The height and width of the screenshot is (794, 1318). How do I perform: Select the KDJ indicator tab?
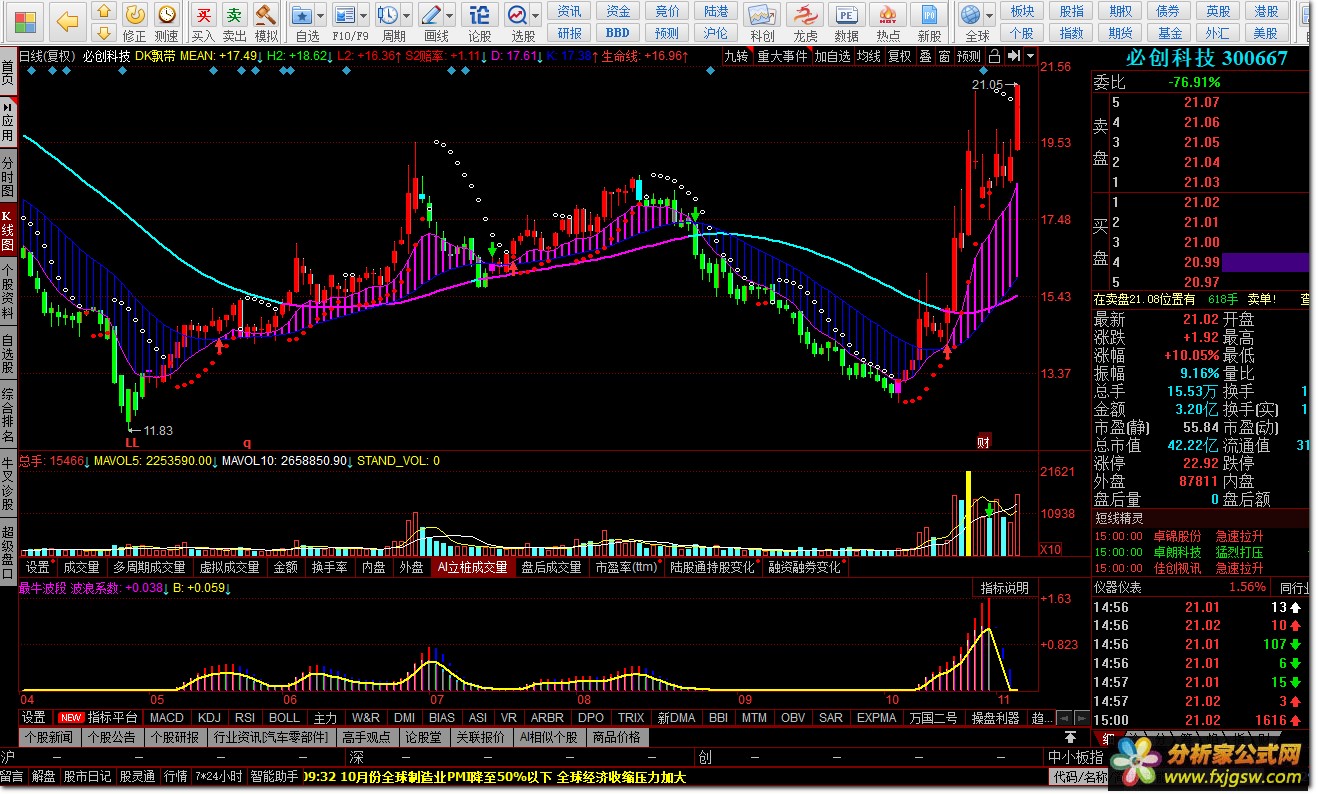click(209, 717)
